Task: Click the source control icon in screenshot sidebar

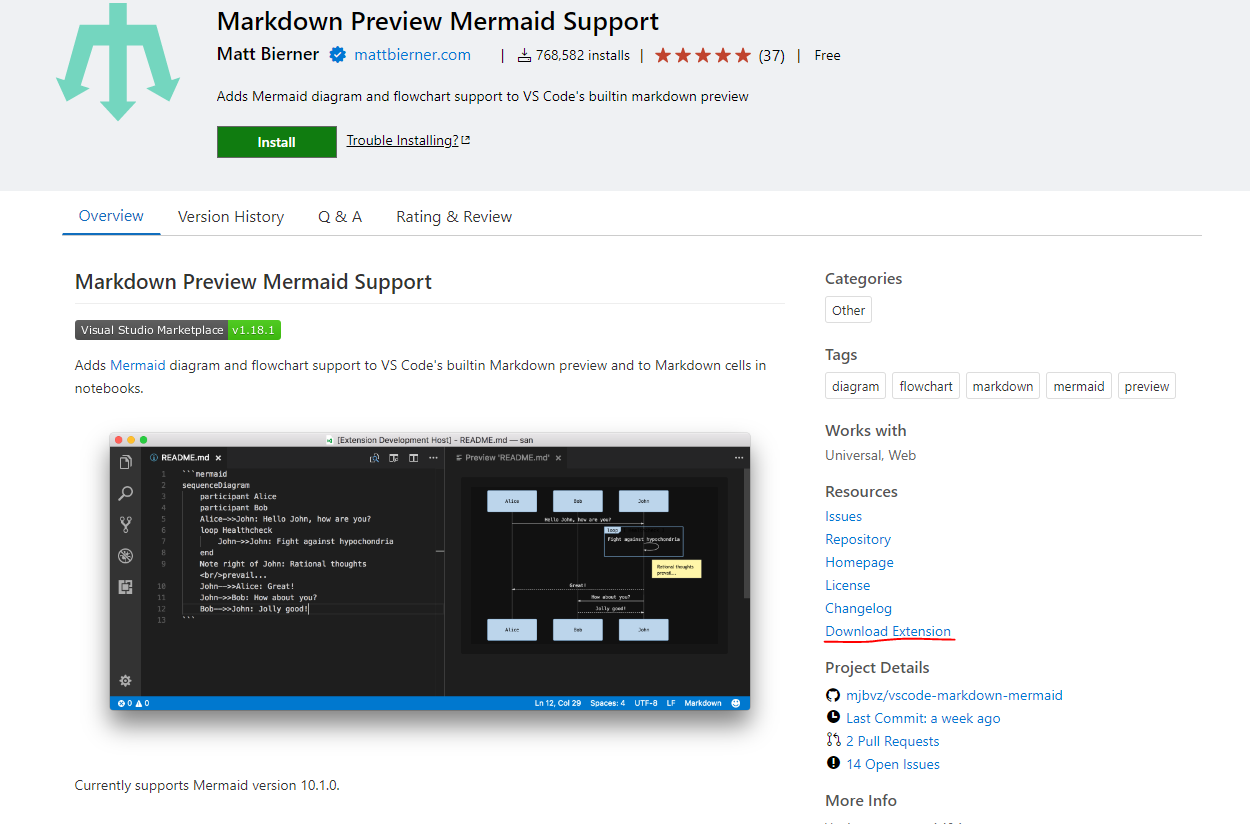Action: (x=125, y=524)
